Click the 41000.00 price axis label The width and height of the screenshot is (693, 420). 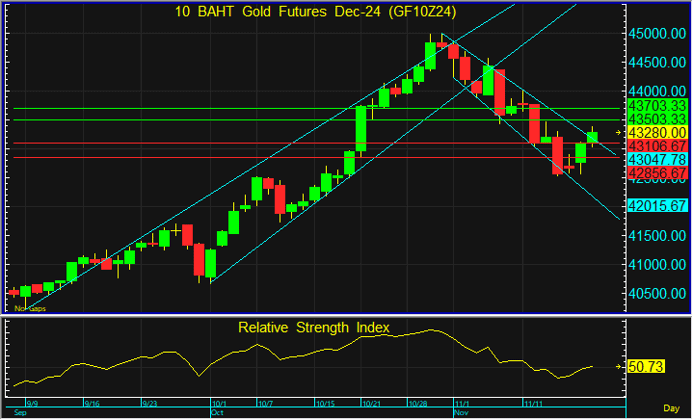click(x=656, y=264)
